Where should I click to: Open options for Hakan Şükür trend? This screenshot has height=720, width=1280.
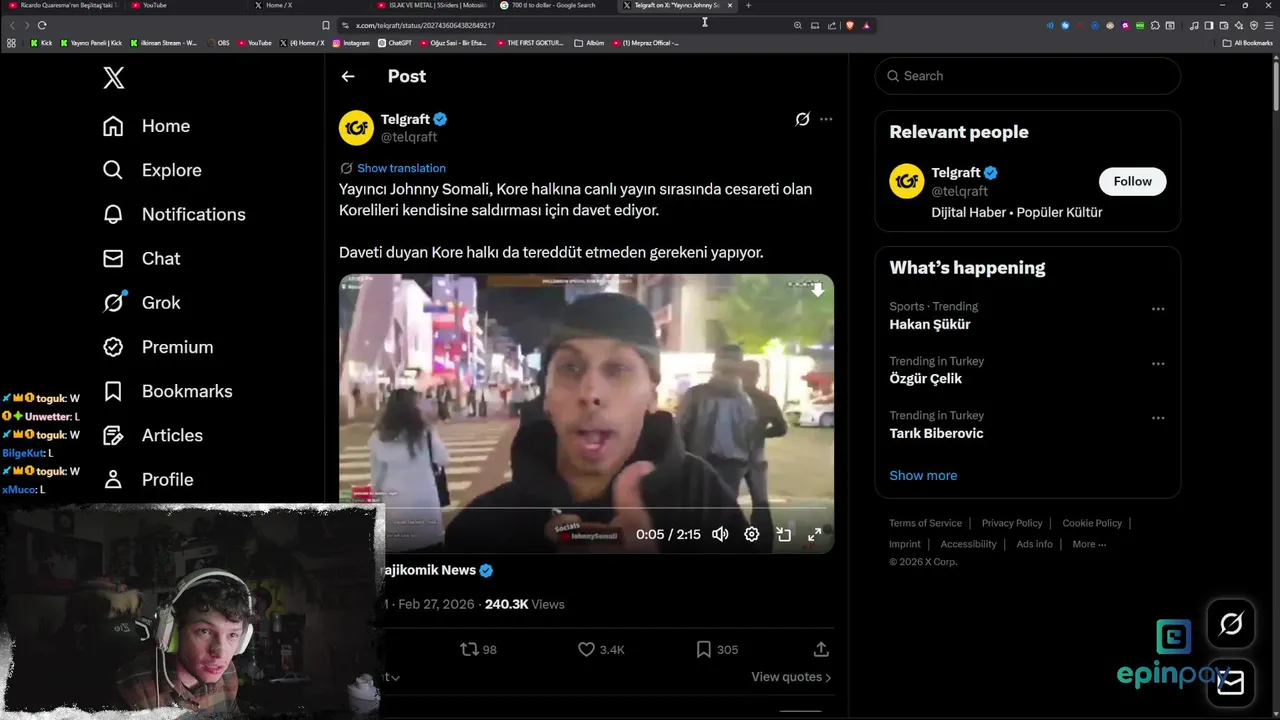click(1158, 309)
